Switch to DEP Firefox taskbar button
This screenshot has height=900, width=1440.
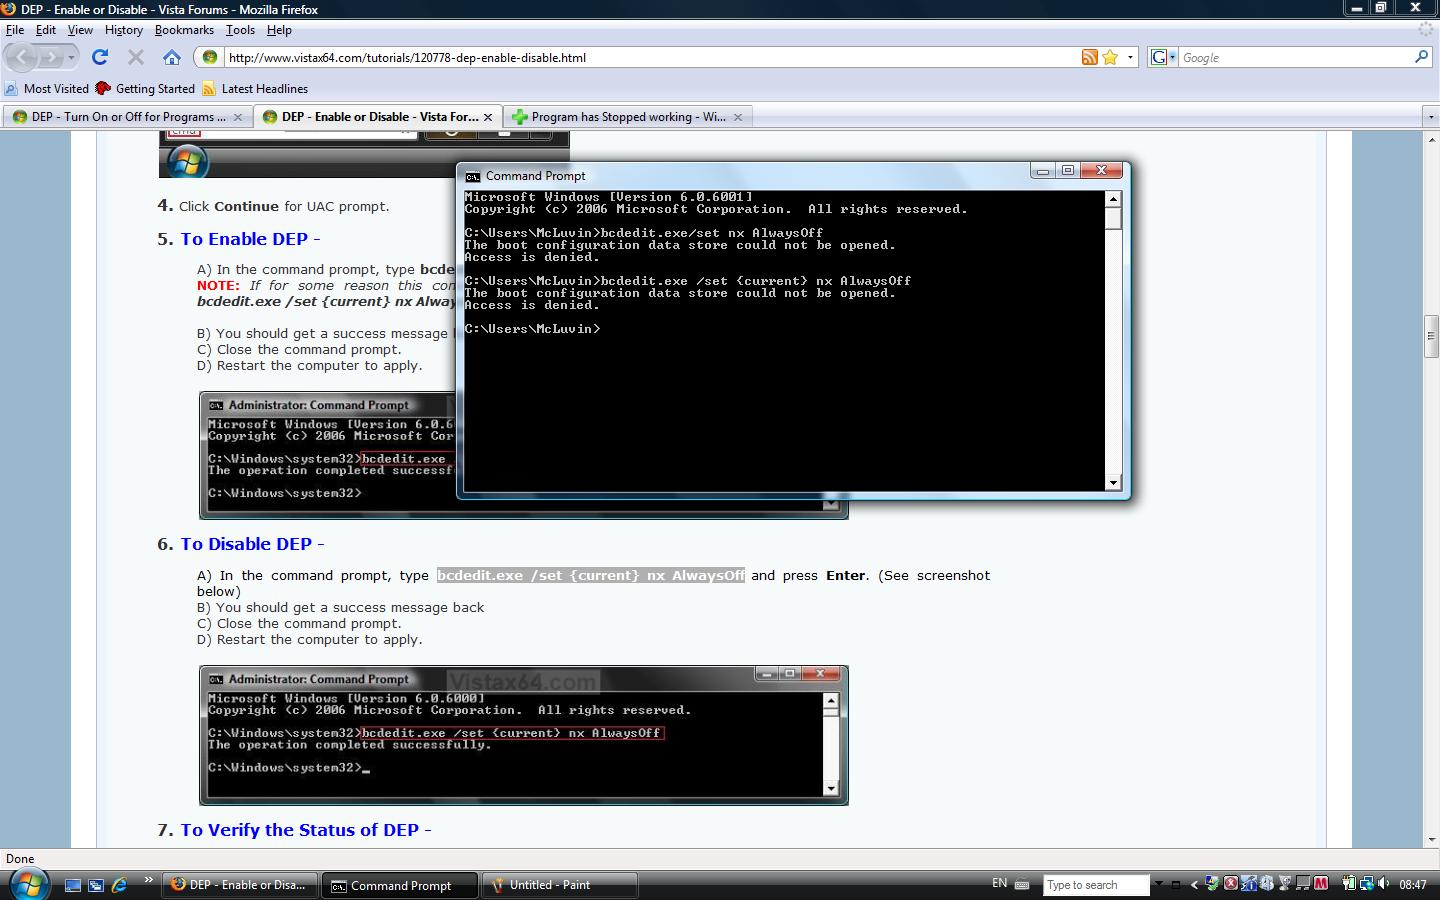tap(240, 885)
